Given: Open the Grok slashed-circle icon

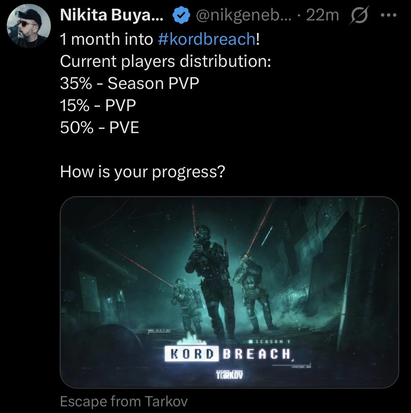Looking at the screenshot, I should point(359,15).
